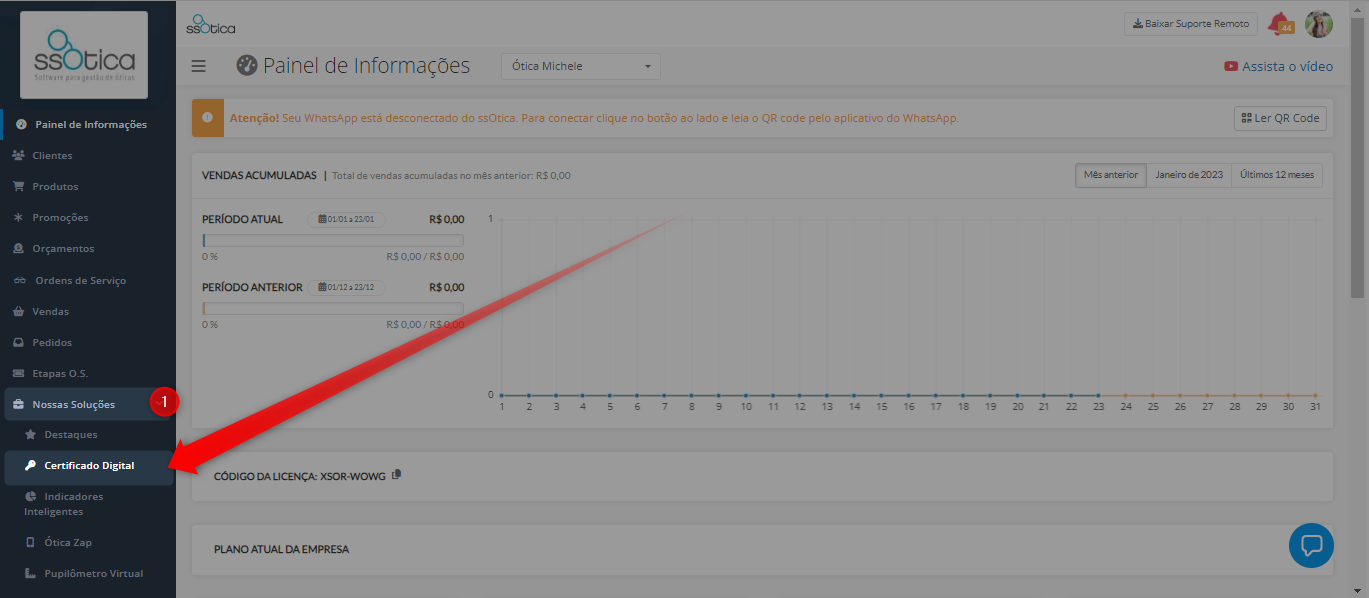
Task: Click the 01/12 a 23/12 date badge
Action: tap(346, 287)
